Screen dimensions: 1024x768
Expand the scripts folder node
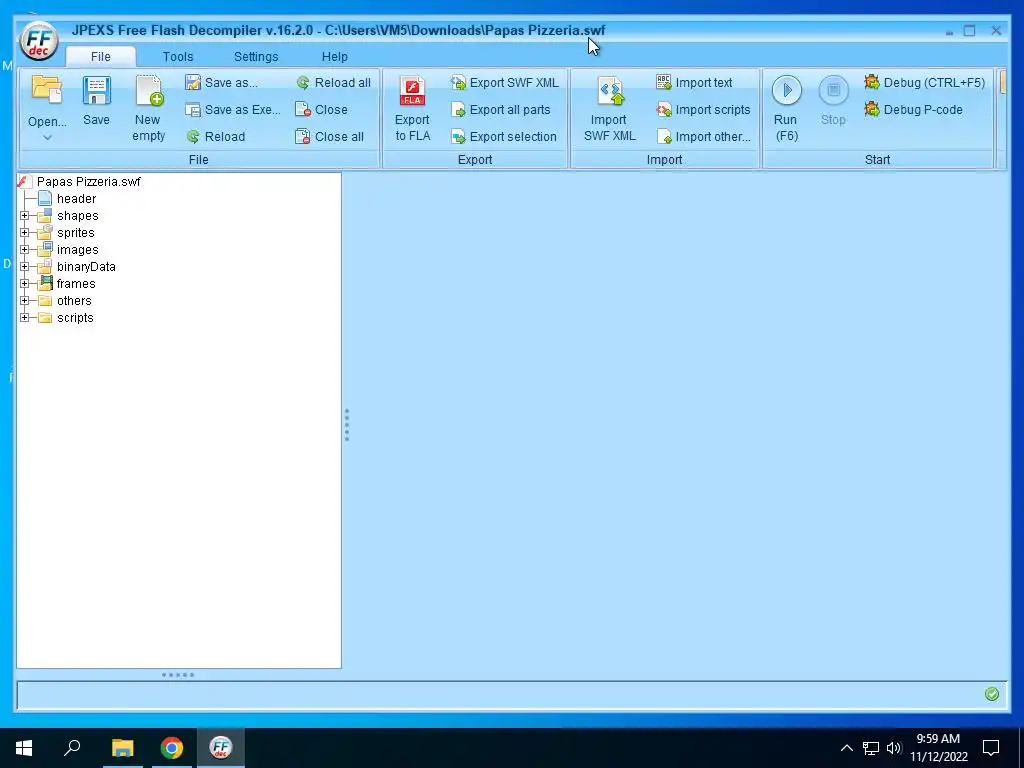pos(25,317)
